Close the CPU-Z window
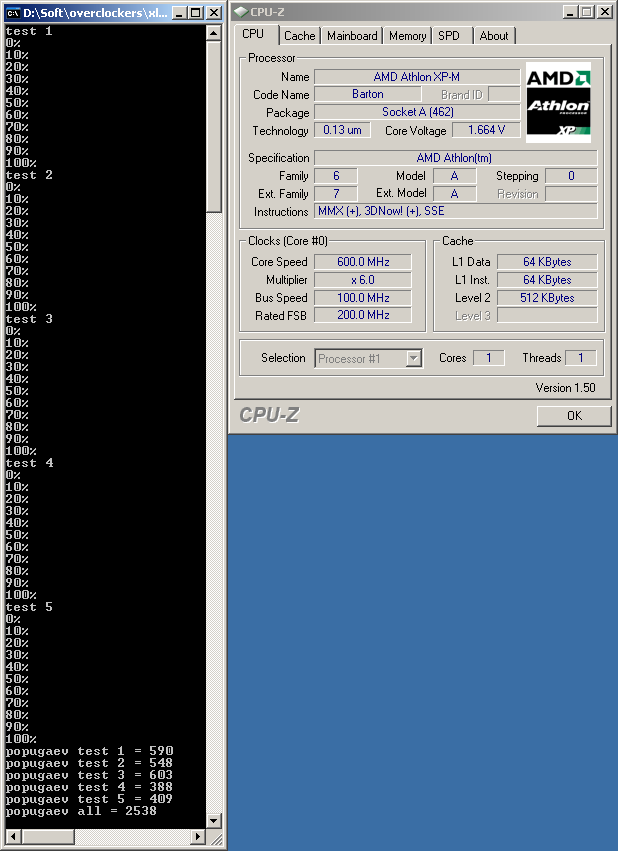This screenshot has height=851, width=618. [x=604, y=12]
